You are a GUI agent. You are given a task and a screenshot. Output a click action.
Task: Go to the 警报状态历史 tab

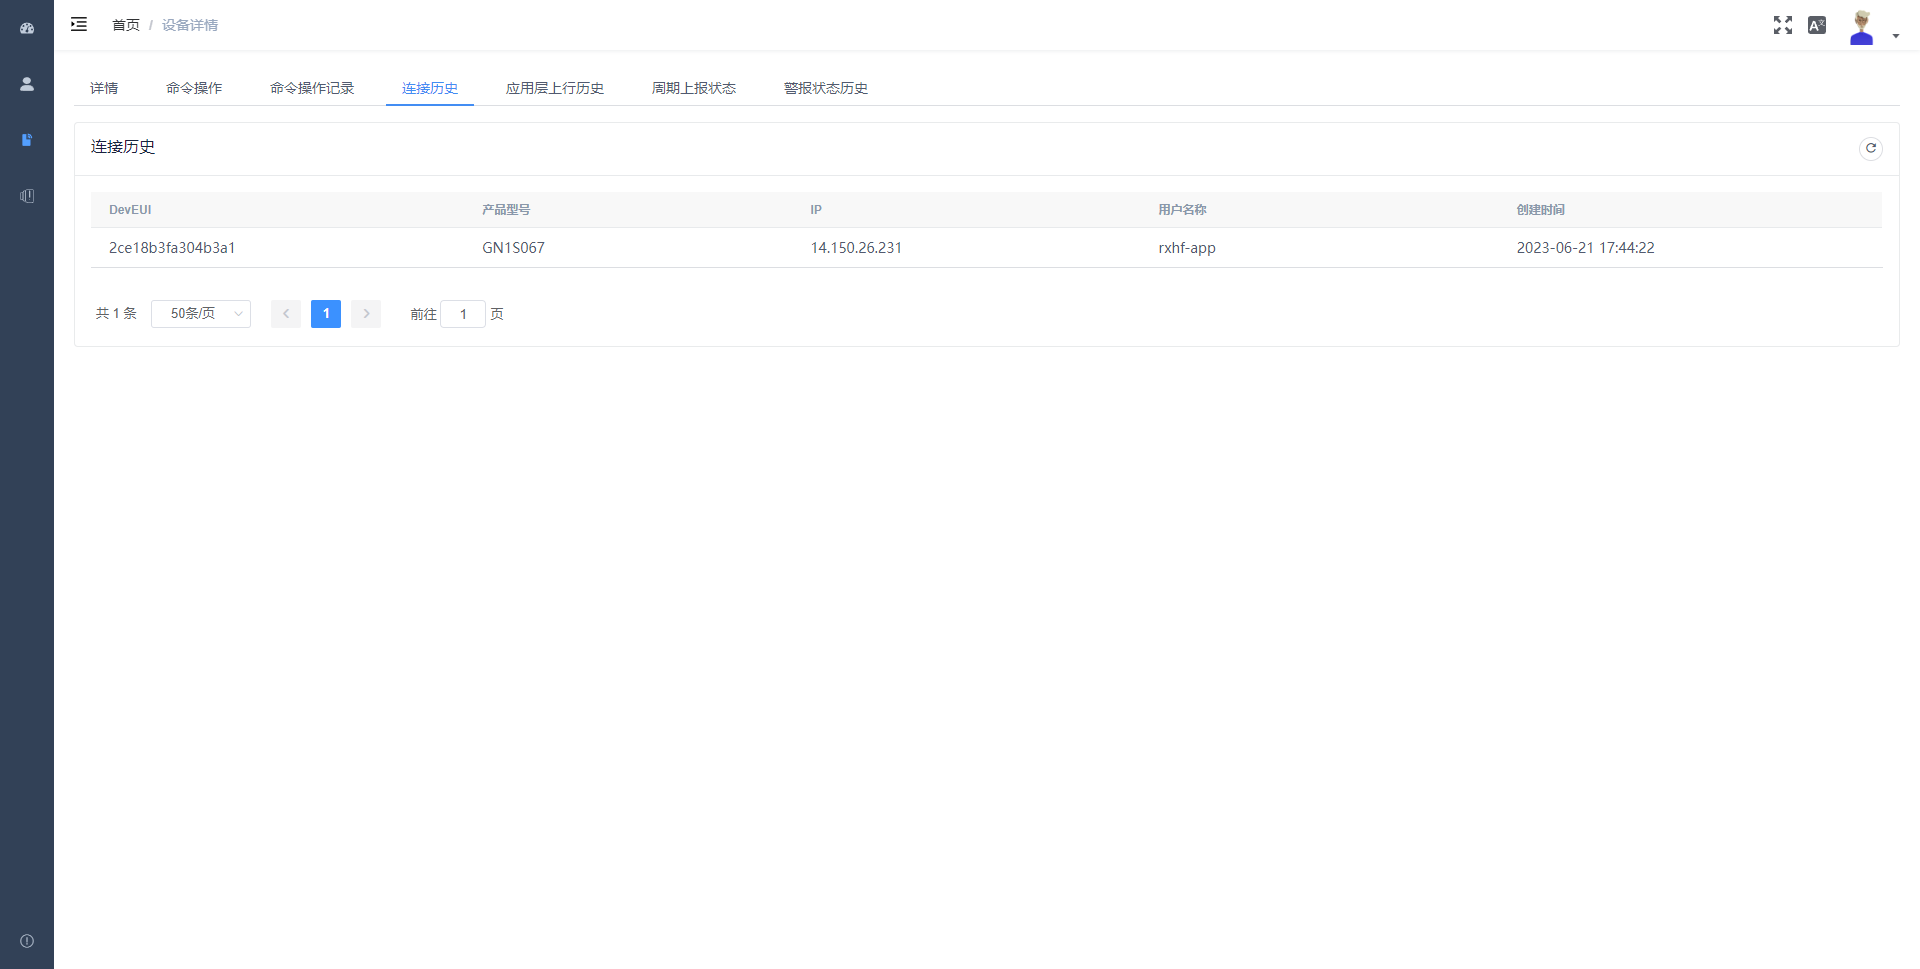(826, 88)
